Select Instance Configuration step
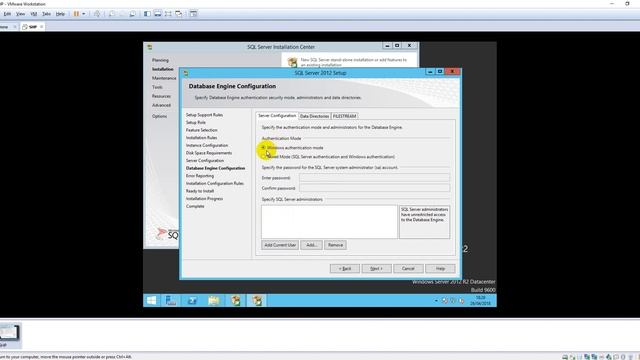The height and width of the screenshot is (360, 640). pyautogui.click(x=207, y=145)
